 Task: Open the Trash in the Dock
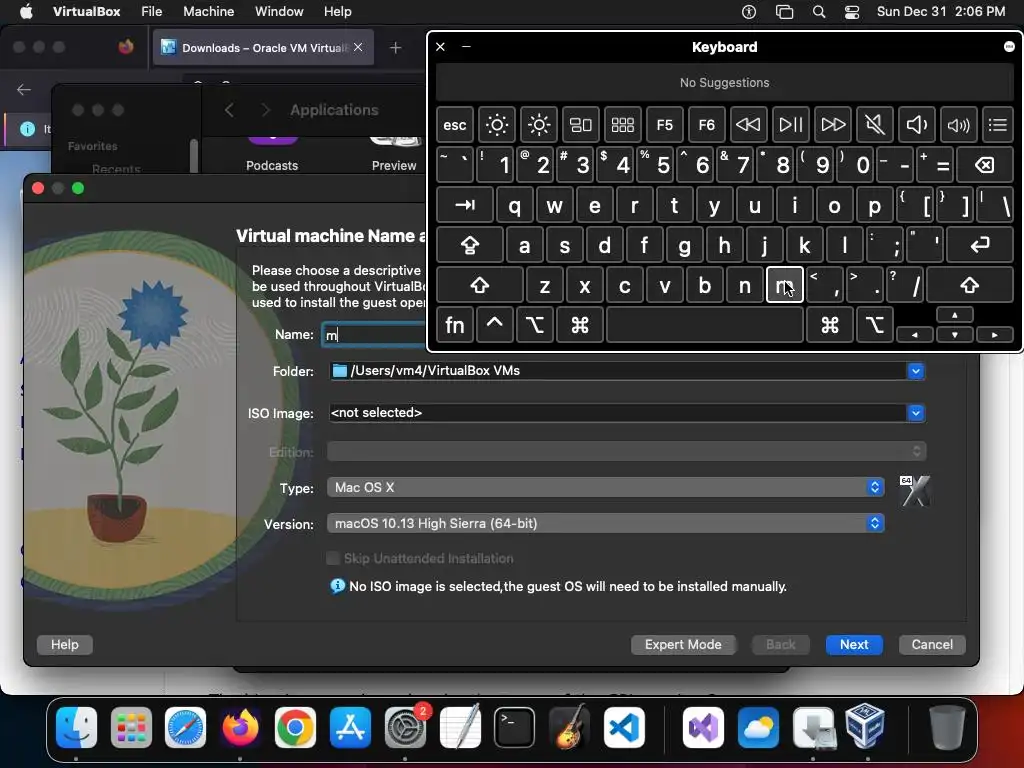(x=947, y=727)
